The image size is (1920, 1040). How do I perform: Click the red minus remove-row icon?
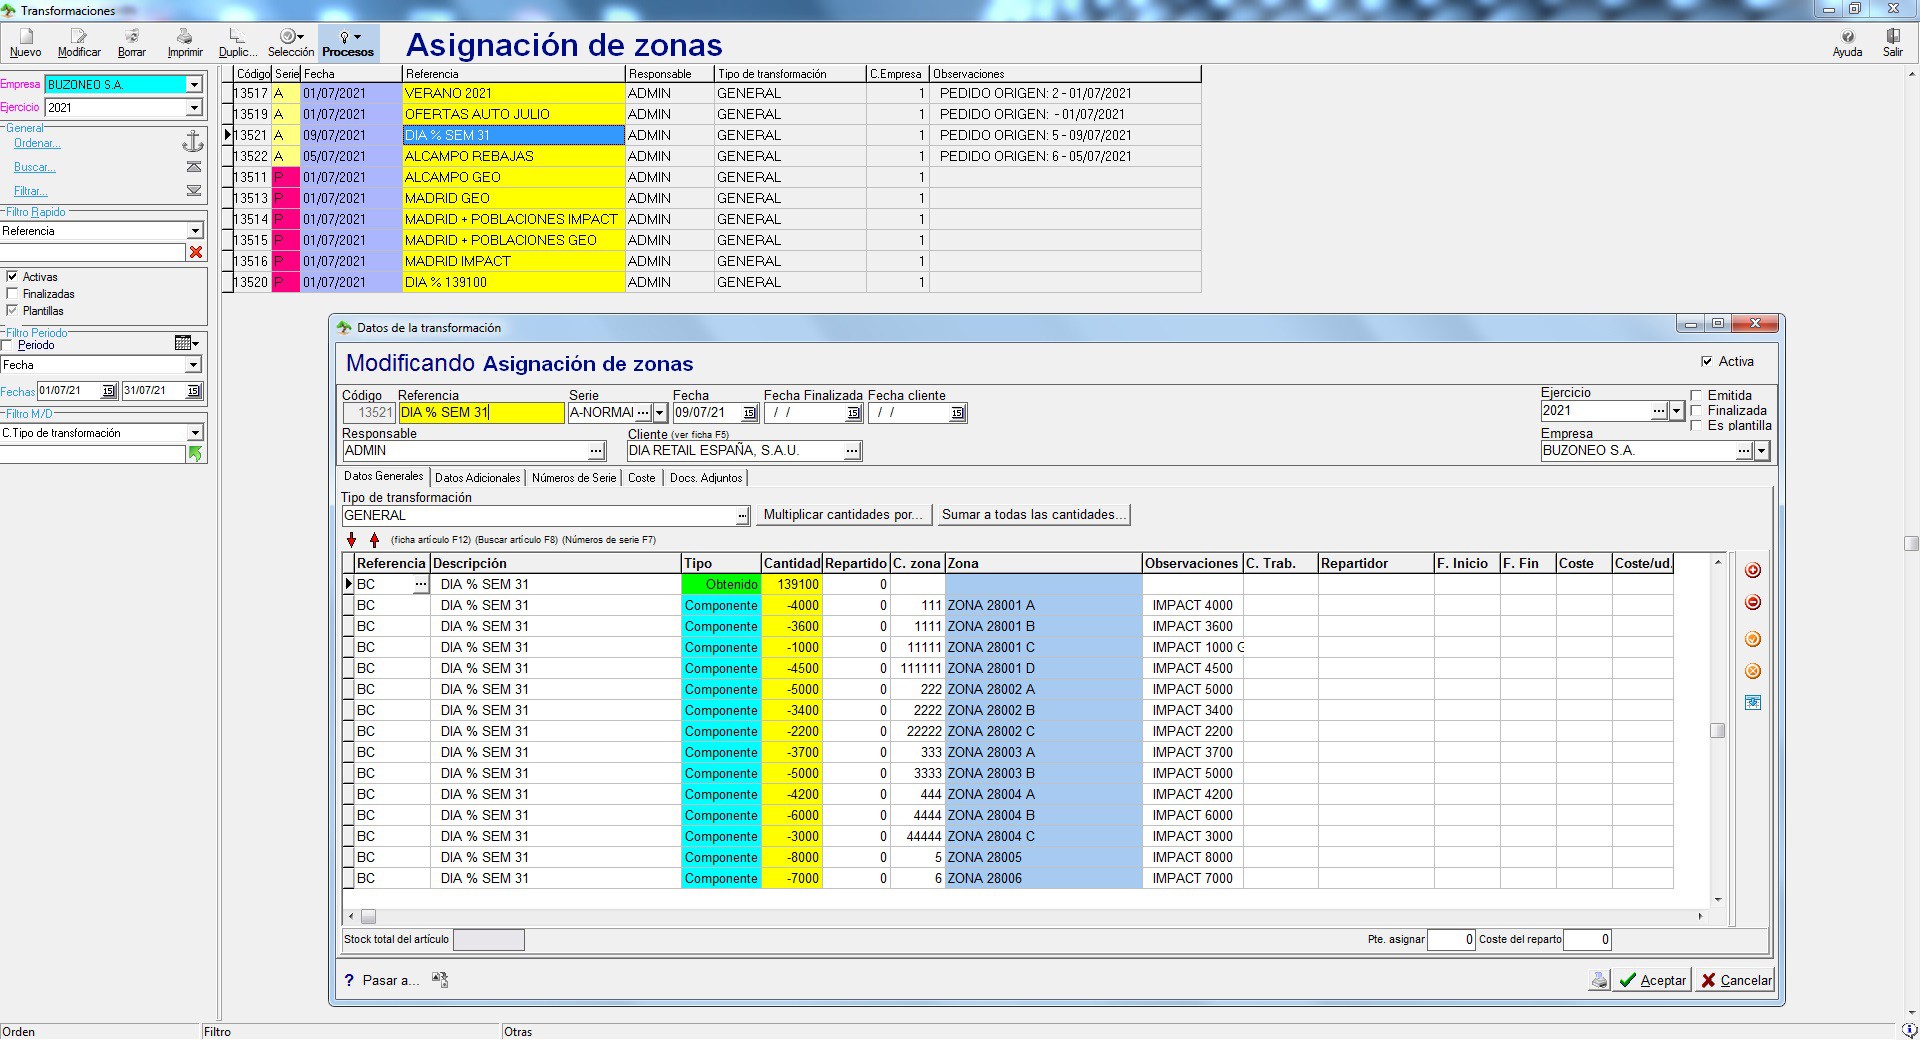click(1752, 602)
